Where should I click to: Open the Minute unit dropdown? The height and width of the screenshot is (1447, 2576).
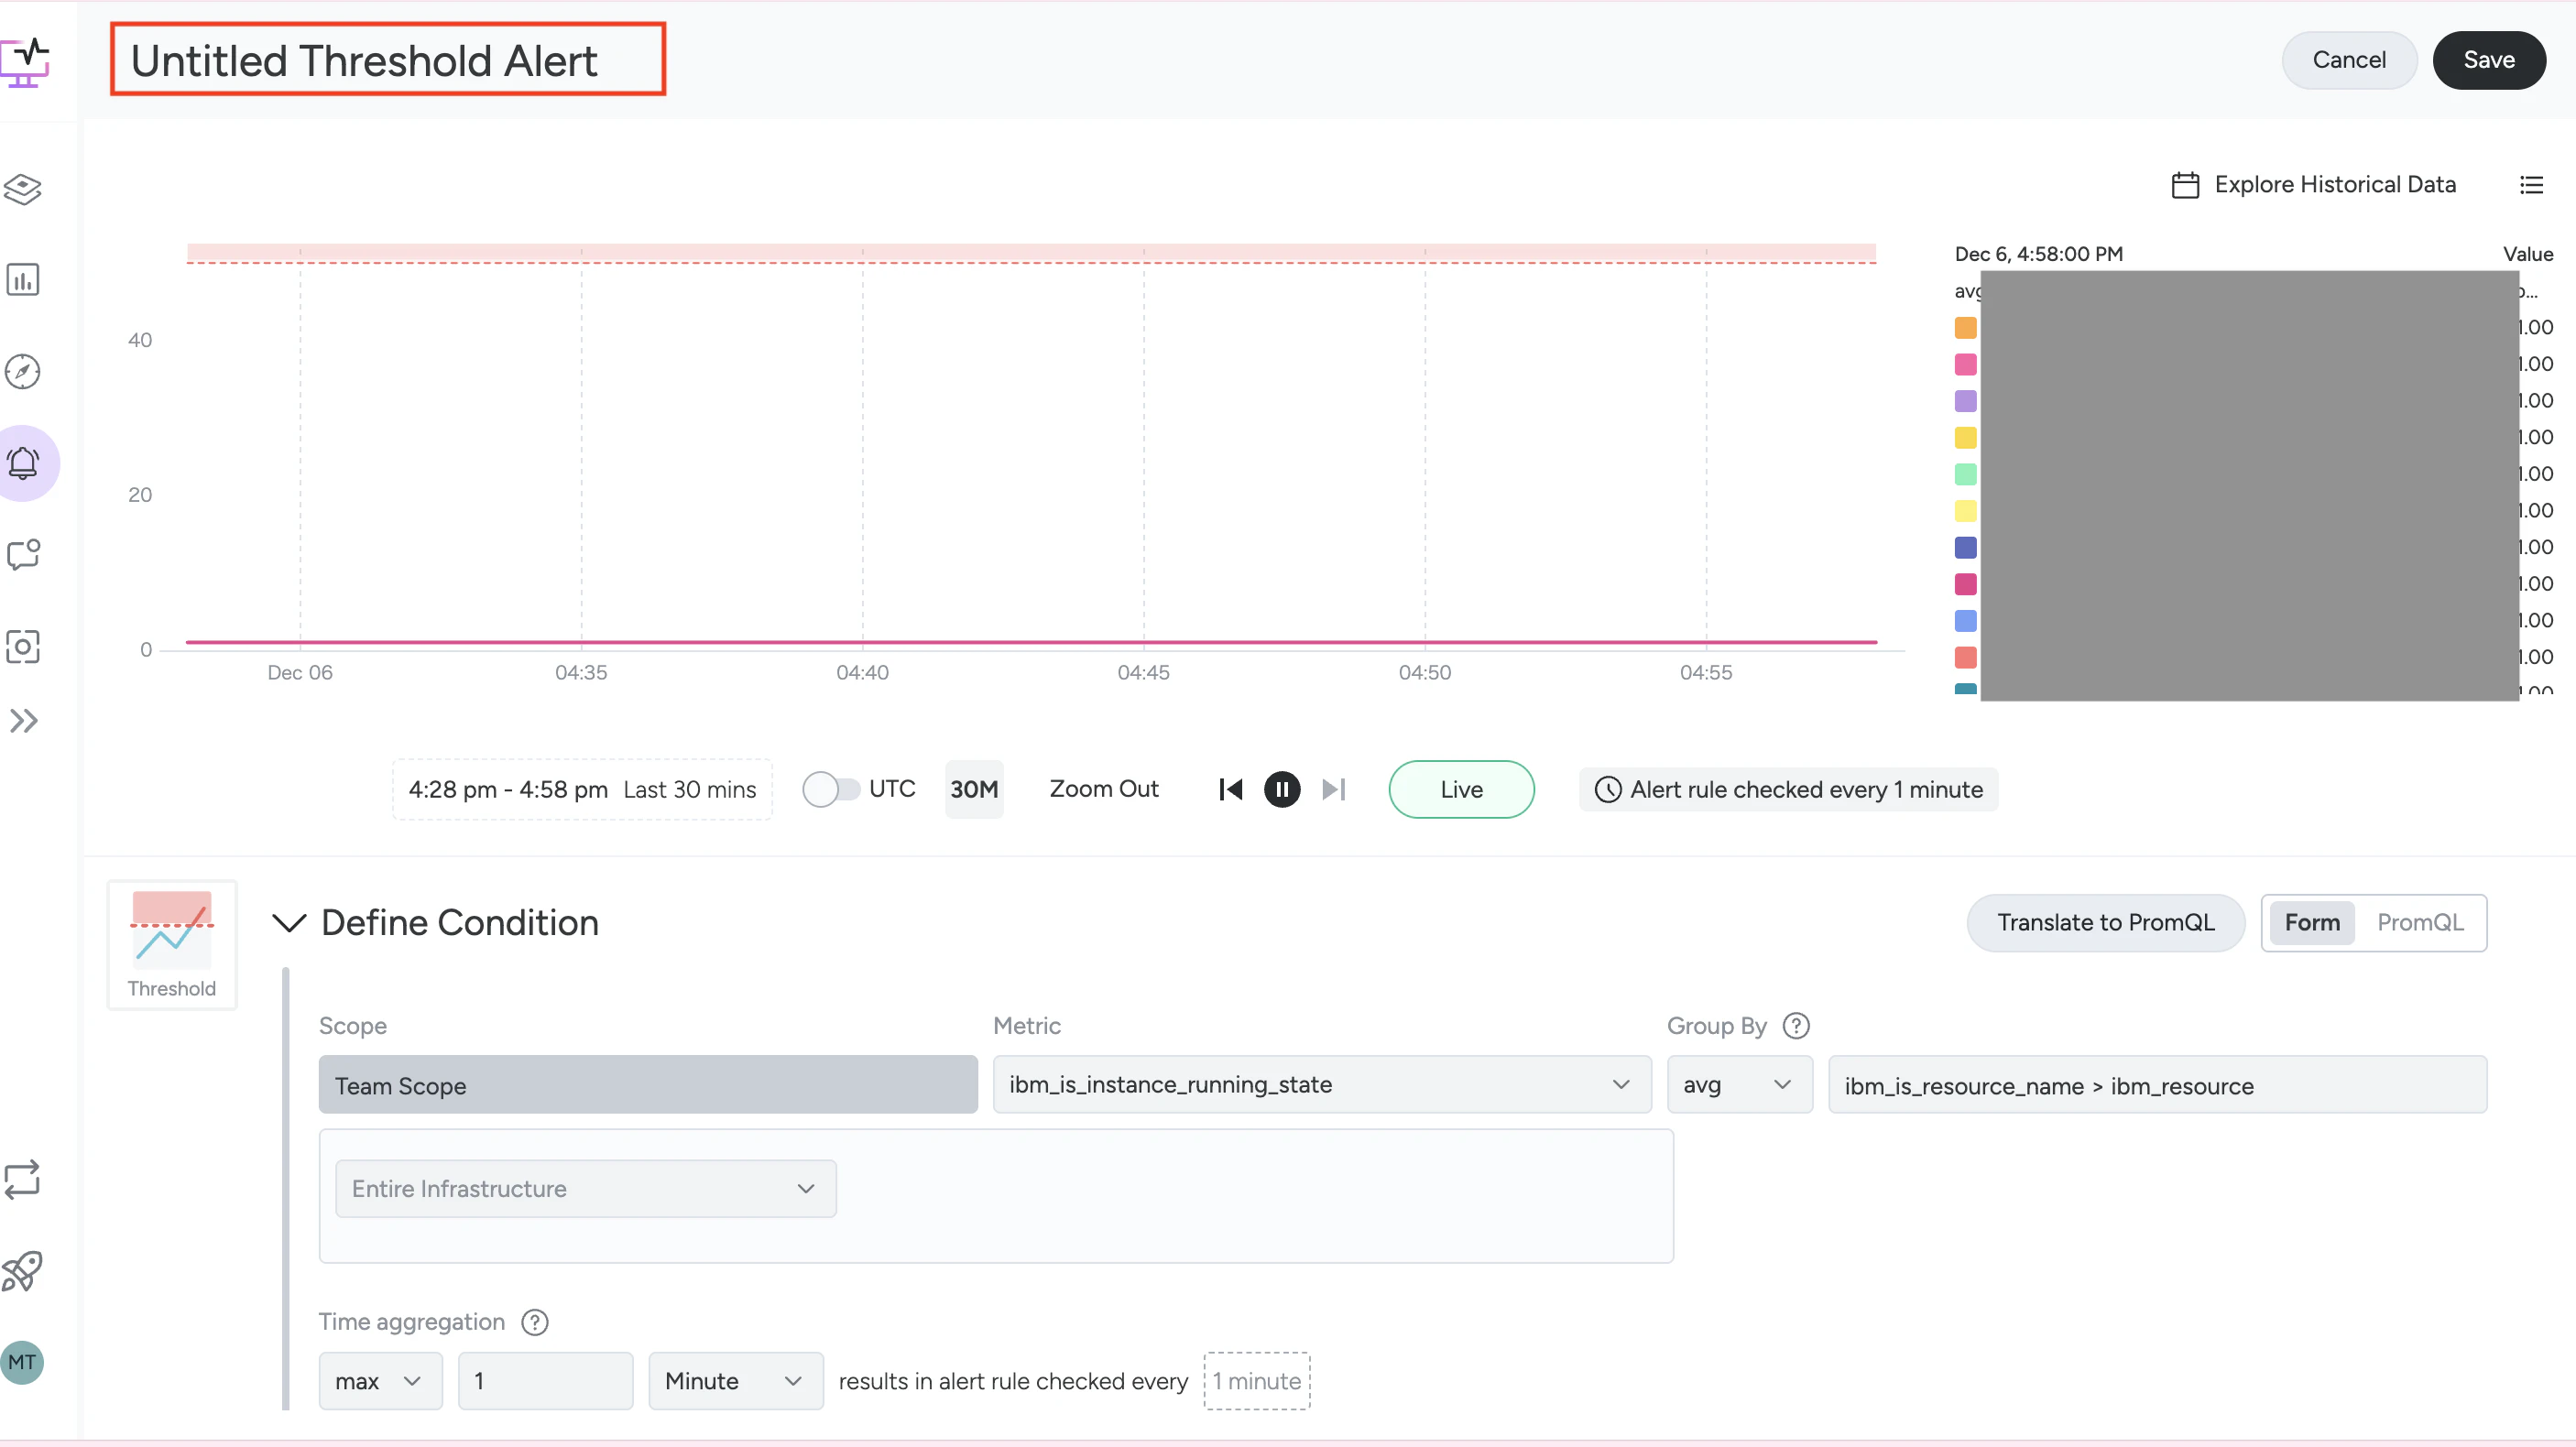click(735, 1381)
